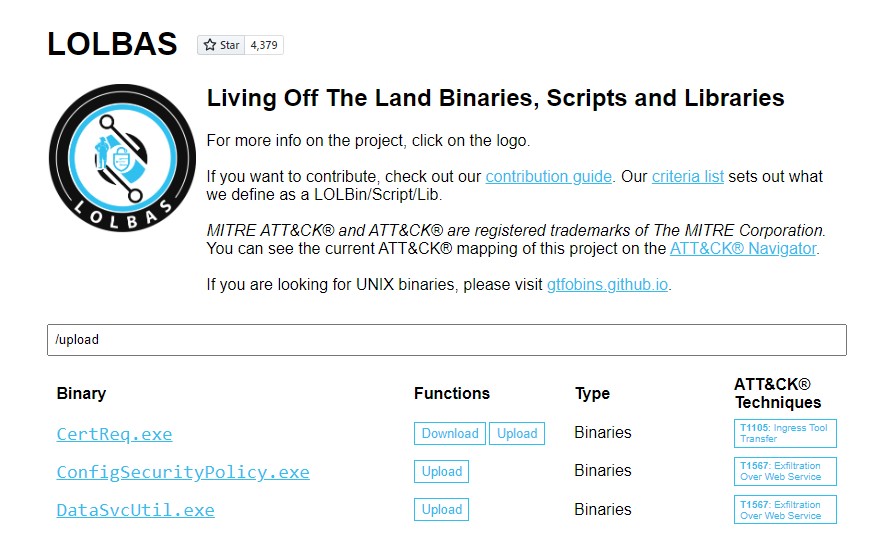The height and width of the screenshot is (539, 892).
Task: Open the CertReq.exe binary page
Action: click(x=114, y=434)
